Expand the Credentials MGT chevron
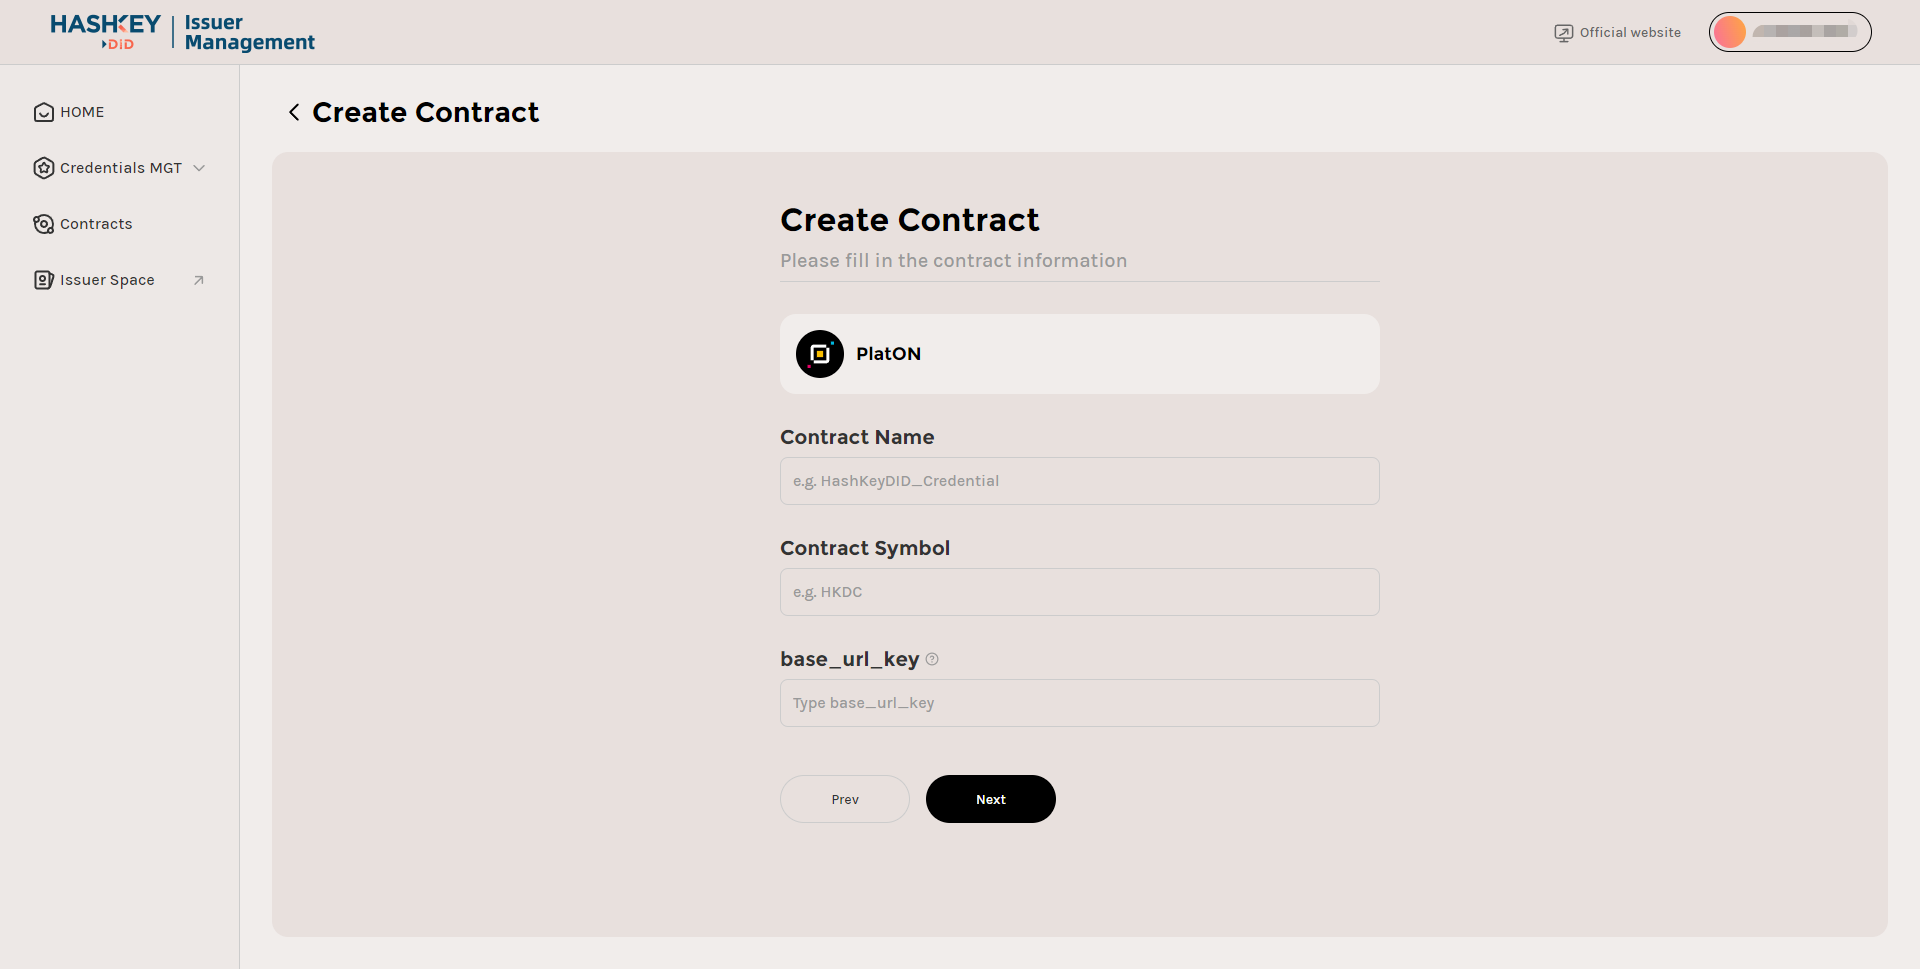 199,168
